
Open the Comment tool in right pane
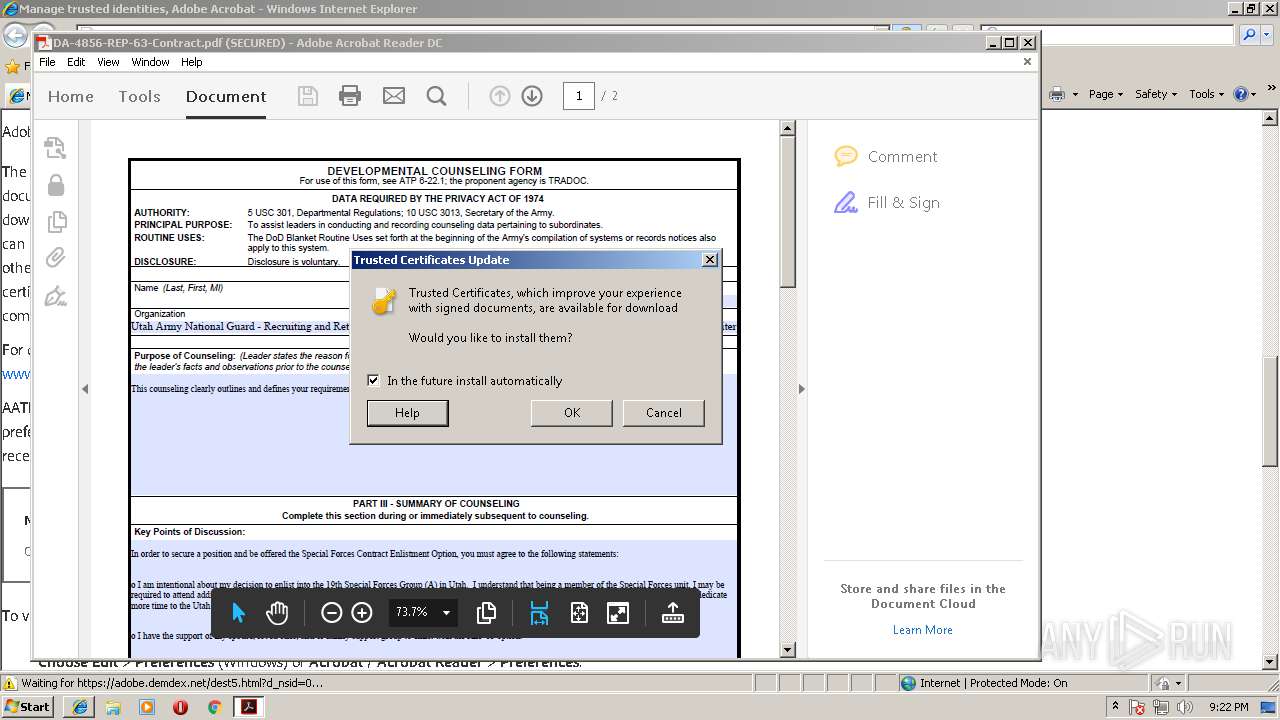coord(886,156)
